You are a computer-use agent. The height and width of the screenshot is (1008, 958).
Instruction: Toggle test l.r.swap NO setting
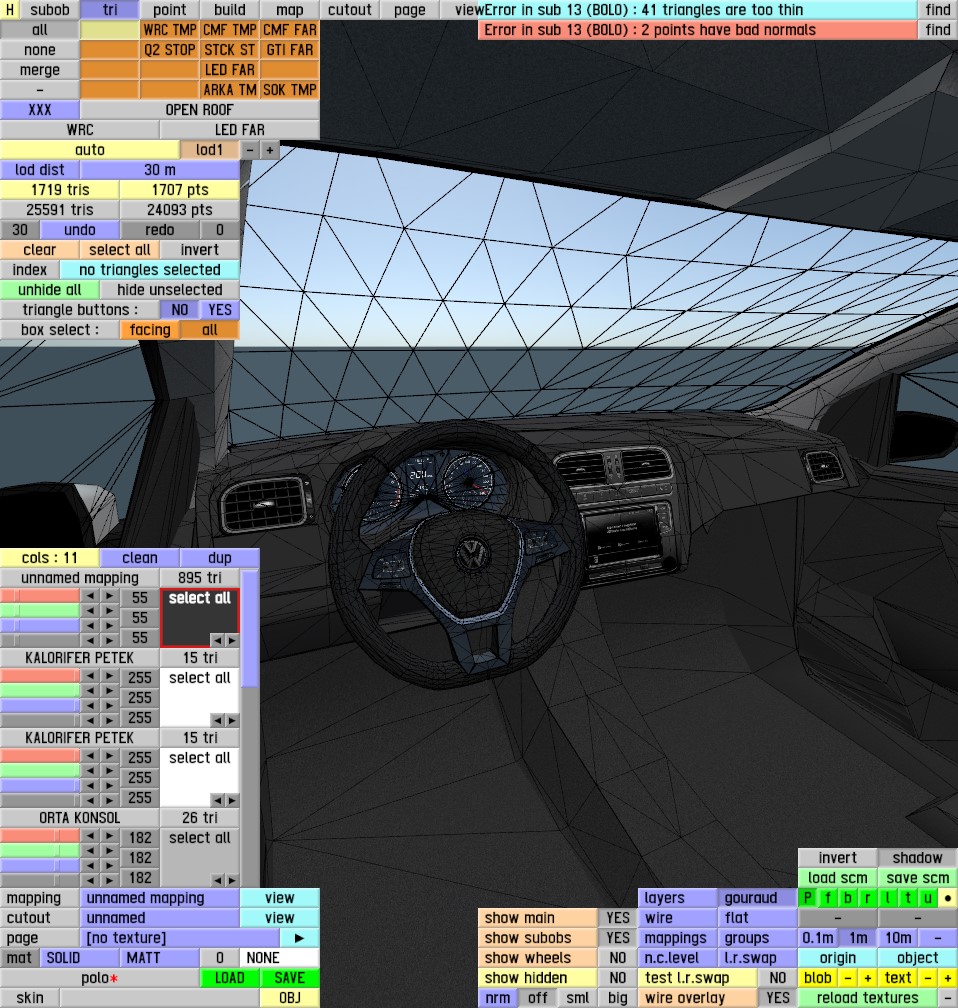click(x=777, y=978)
